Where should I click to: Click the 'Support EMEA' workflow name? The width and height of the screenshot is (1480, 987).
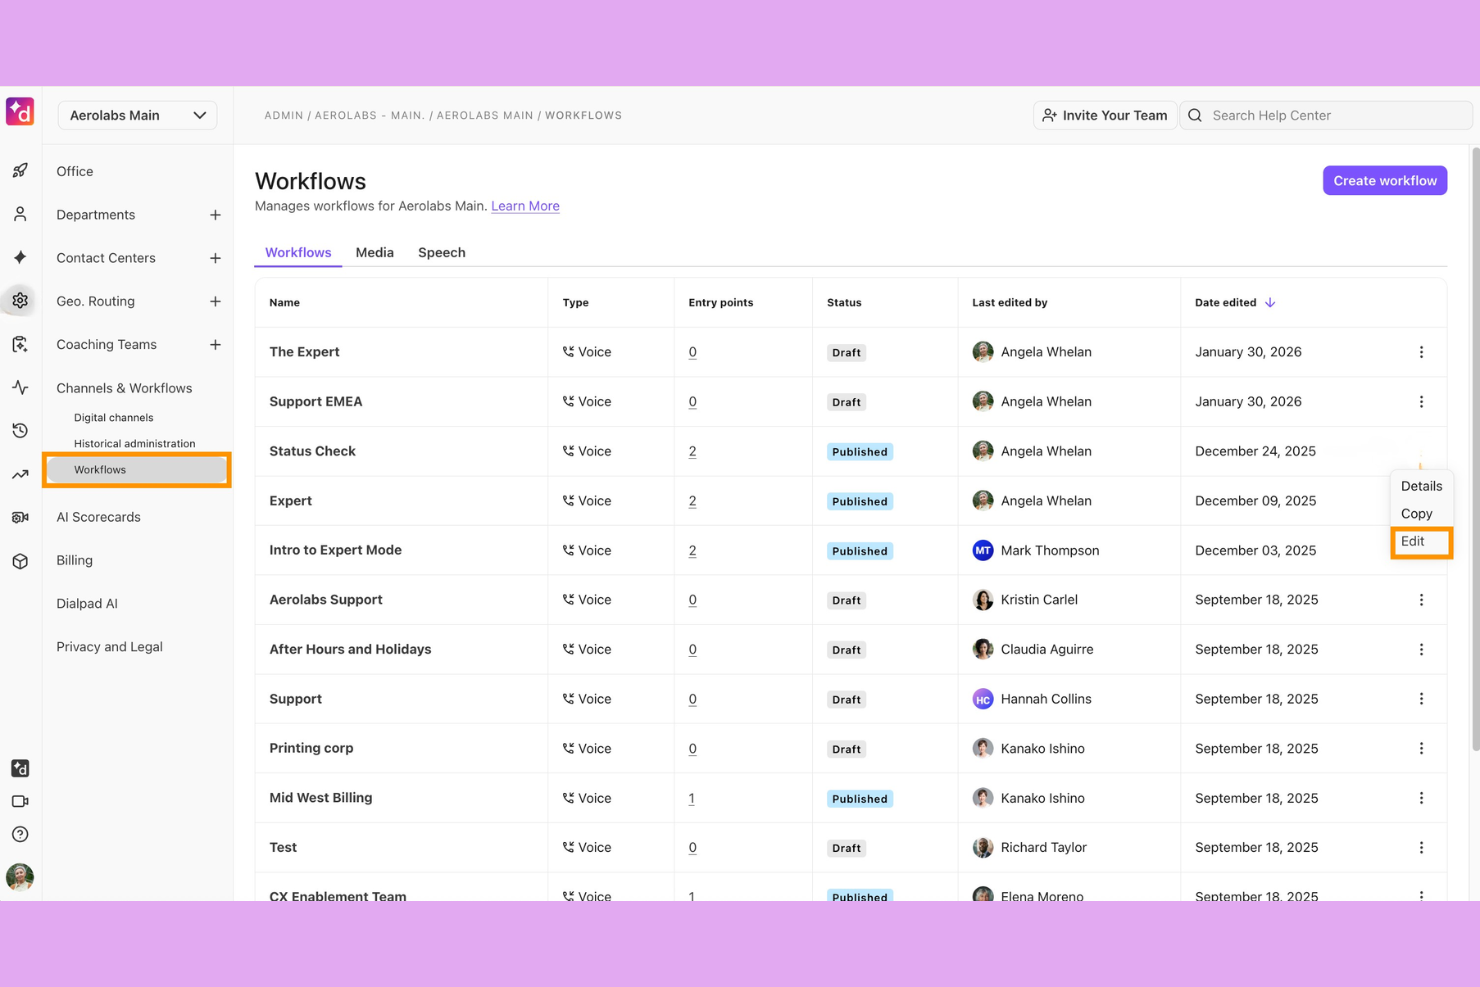click(x=316, y=401)
